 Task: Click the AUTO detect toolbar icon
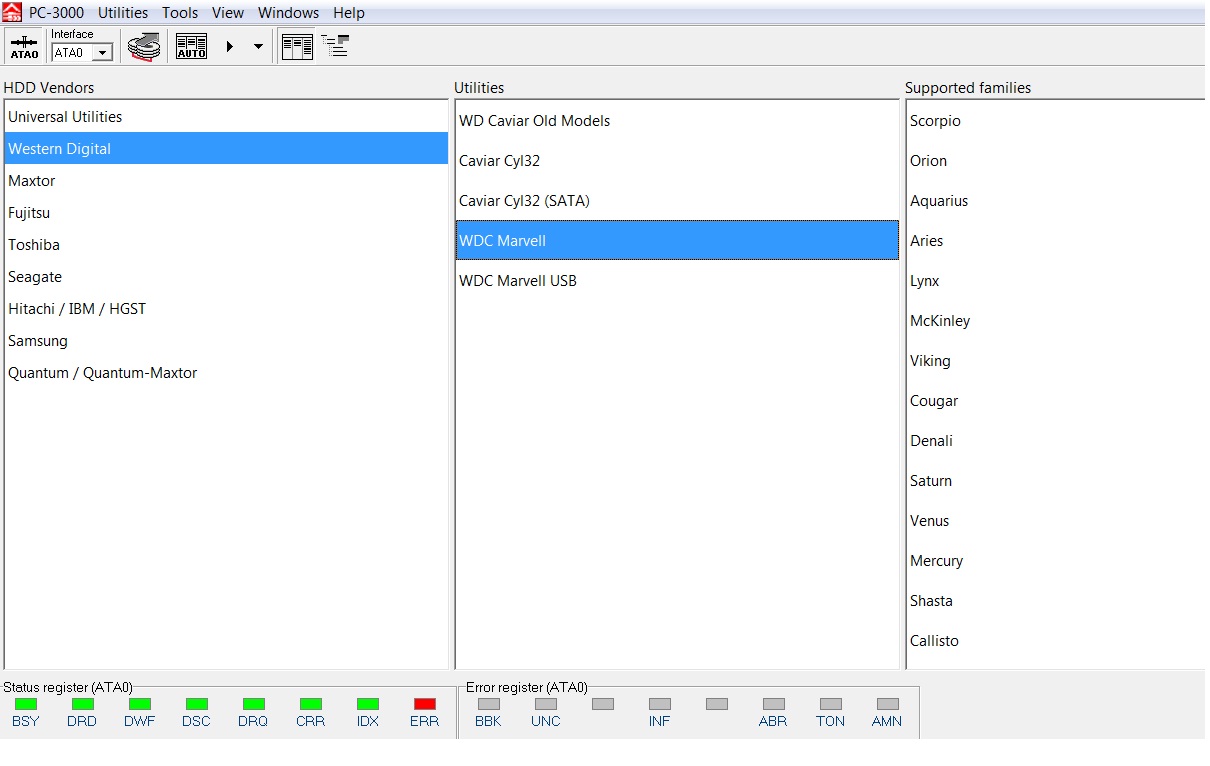[191, 46]
